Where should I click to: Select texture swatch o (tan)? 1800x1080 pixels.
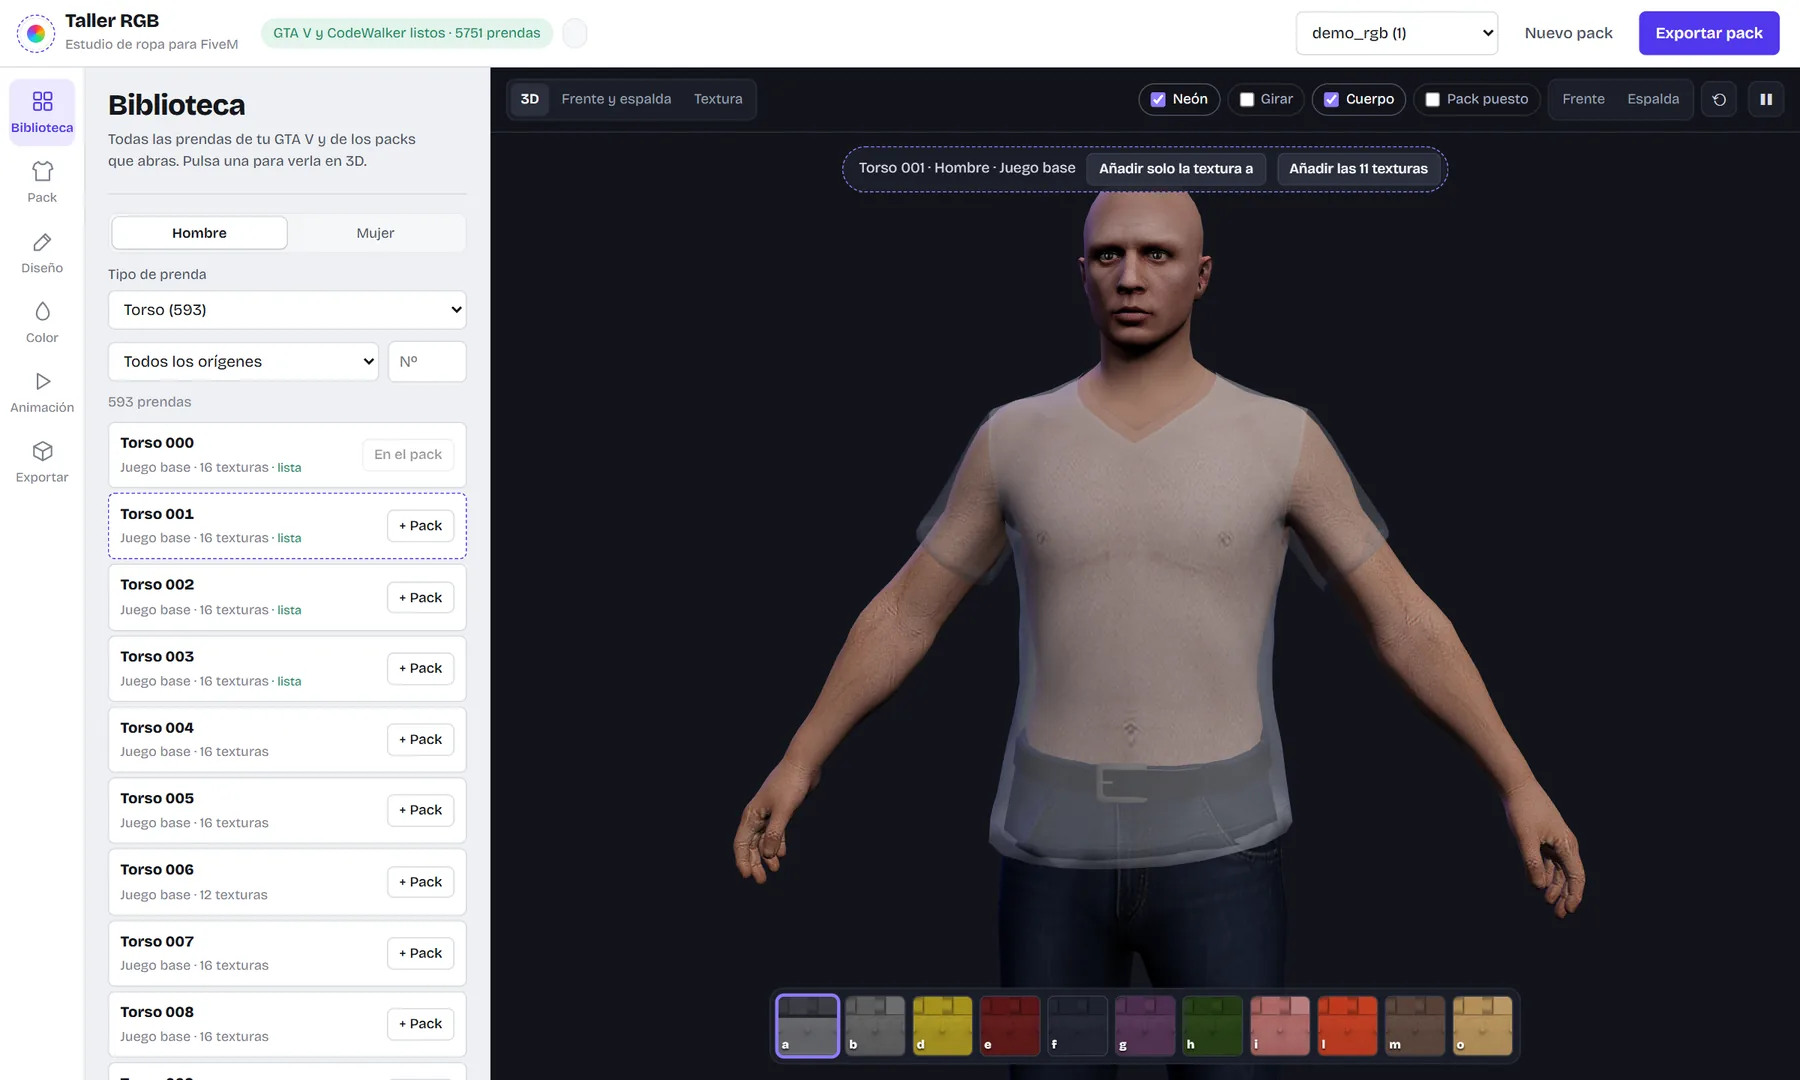pos(1482,1026)
